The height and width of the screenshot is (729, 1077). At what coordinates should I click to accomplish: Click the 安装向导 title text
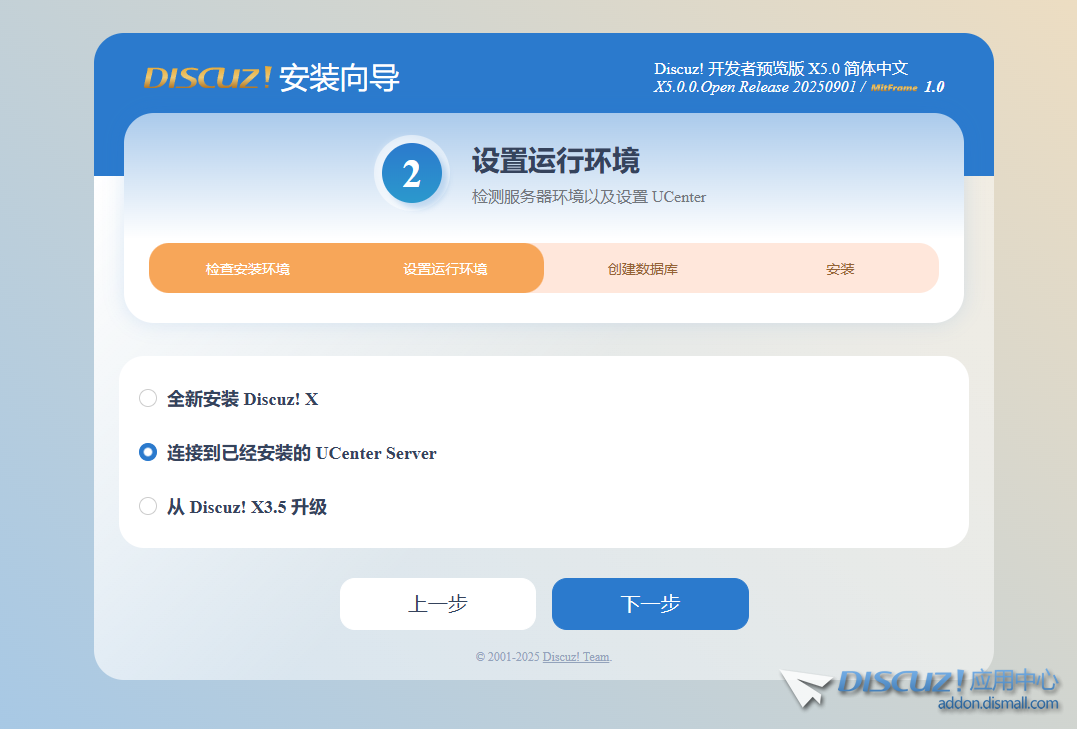(x=339, y=78)
